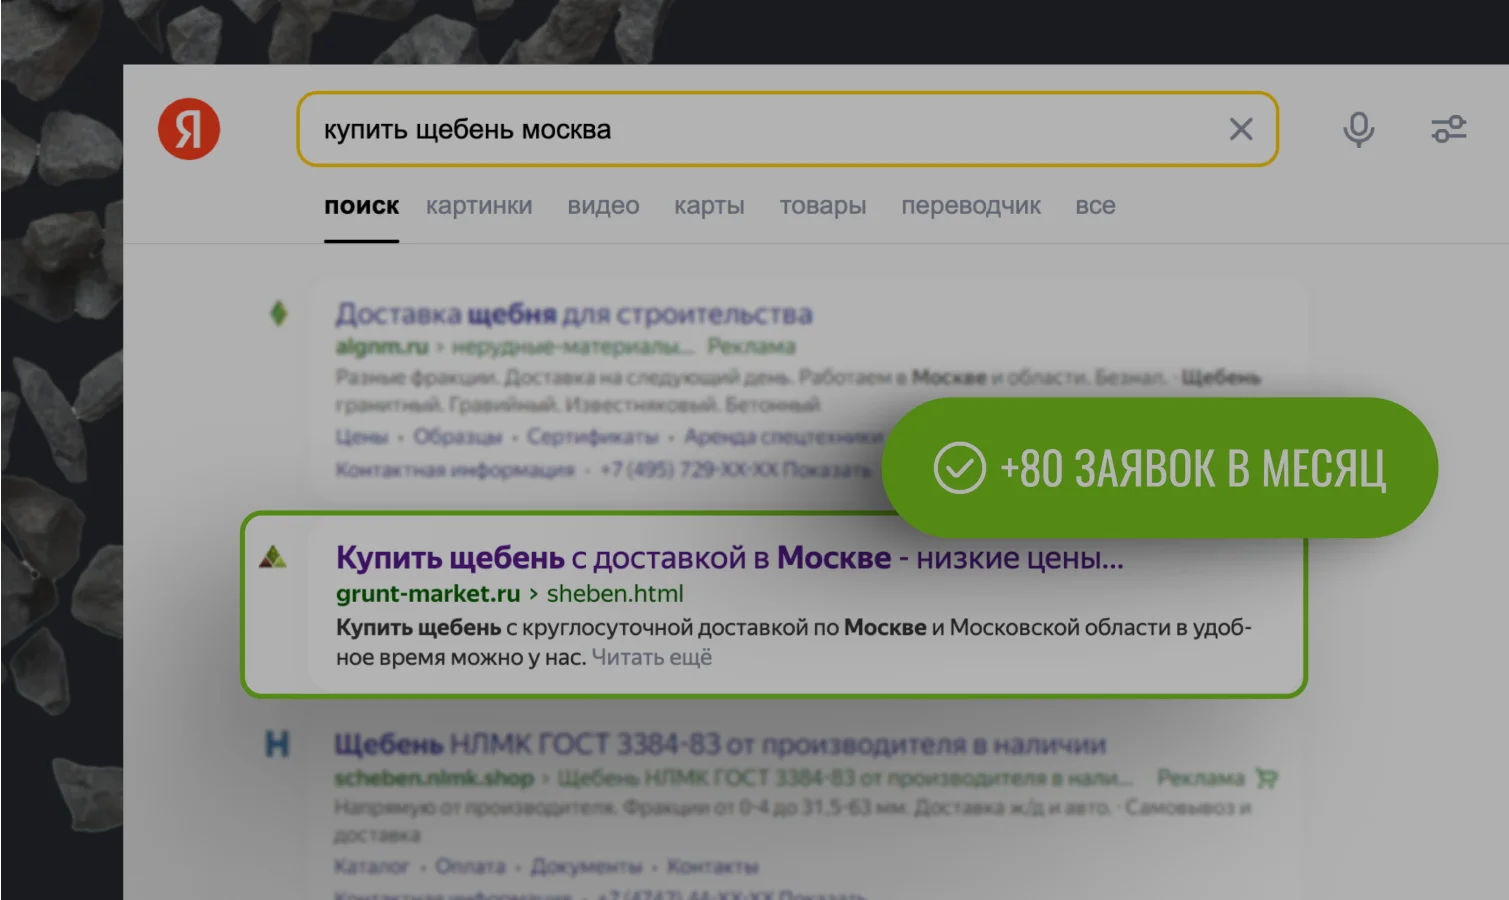Select the 'поиск' tab
The height and width of the screenshot is (900, 1509).
click(361, 206)
